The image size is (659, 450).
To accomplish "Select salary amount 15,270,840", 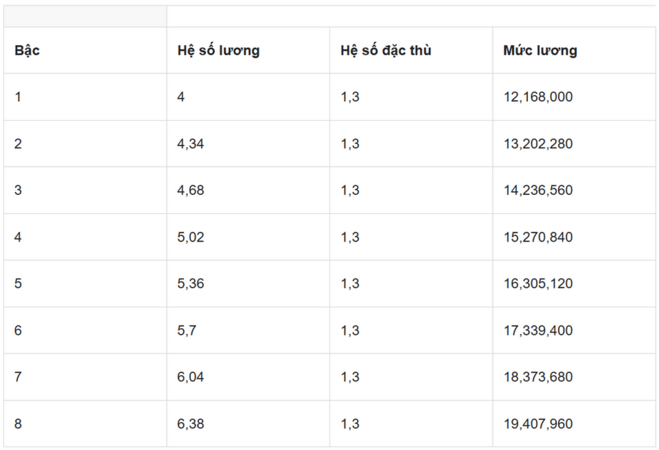I will click(574, 237).
